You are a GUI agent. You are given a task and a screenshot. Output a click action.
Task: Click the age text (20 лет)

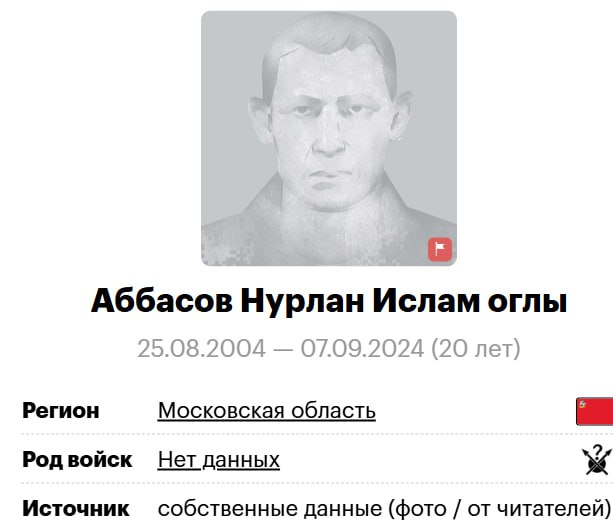(x=476, y=348)
